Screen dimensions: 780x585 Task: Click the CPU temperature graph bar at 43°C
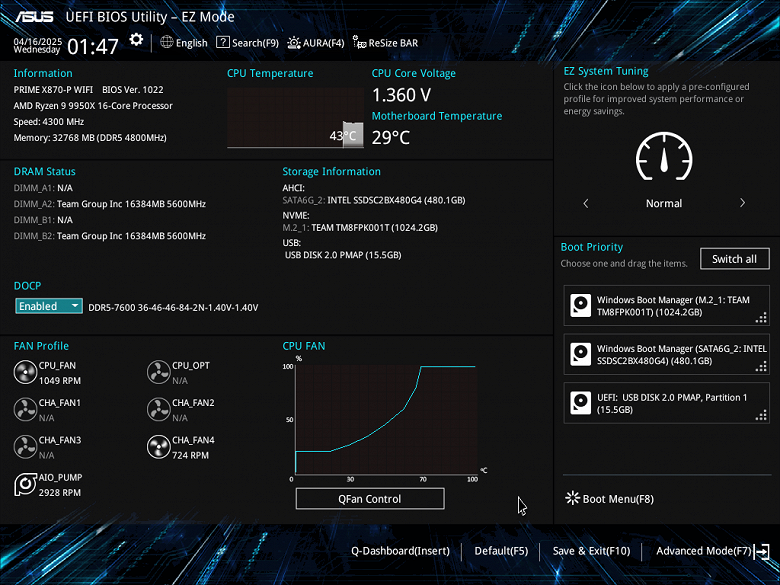tap(353, 134)
